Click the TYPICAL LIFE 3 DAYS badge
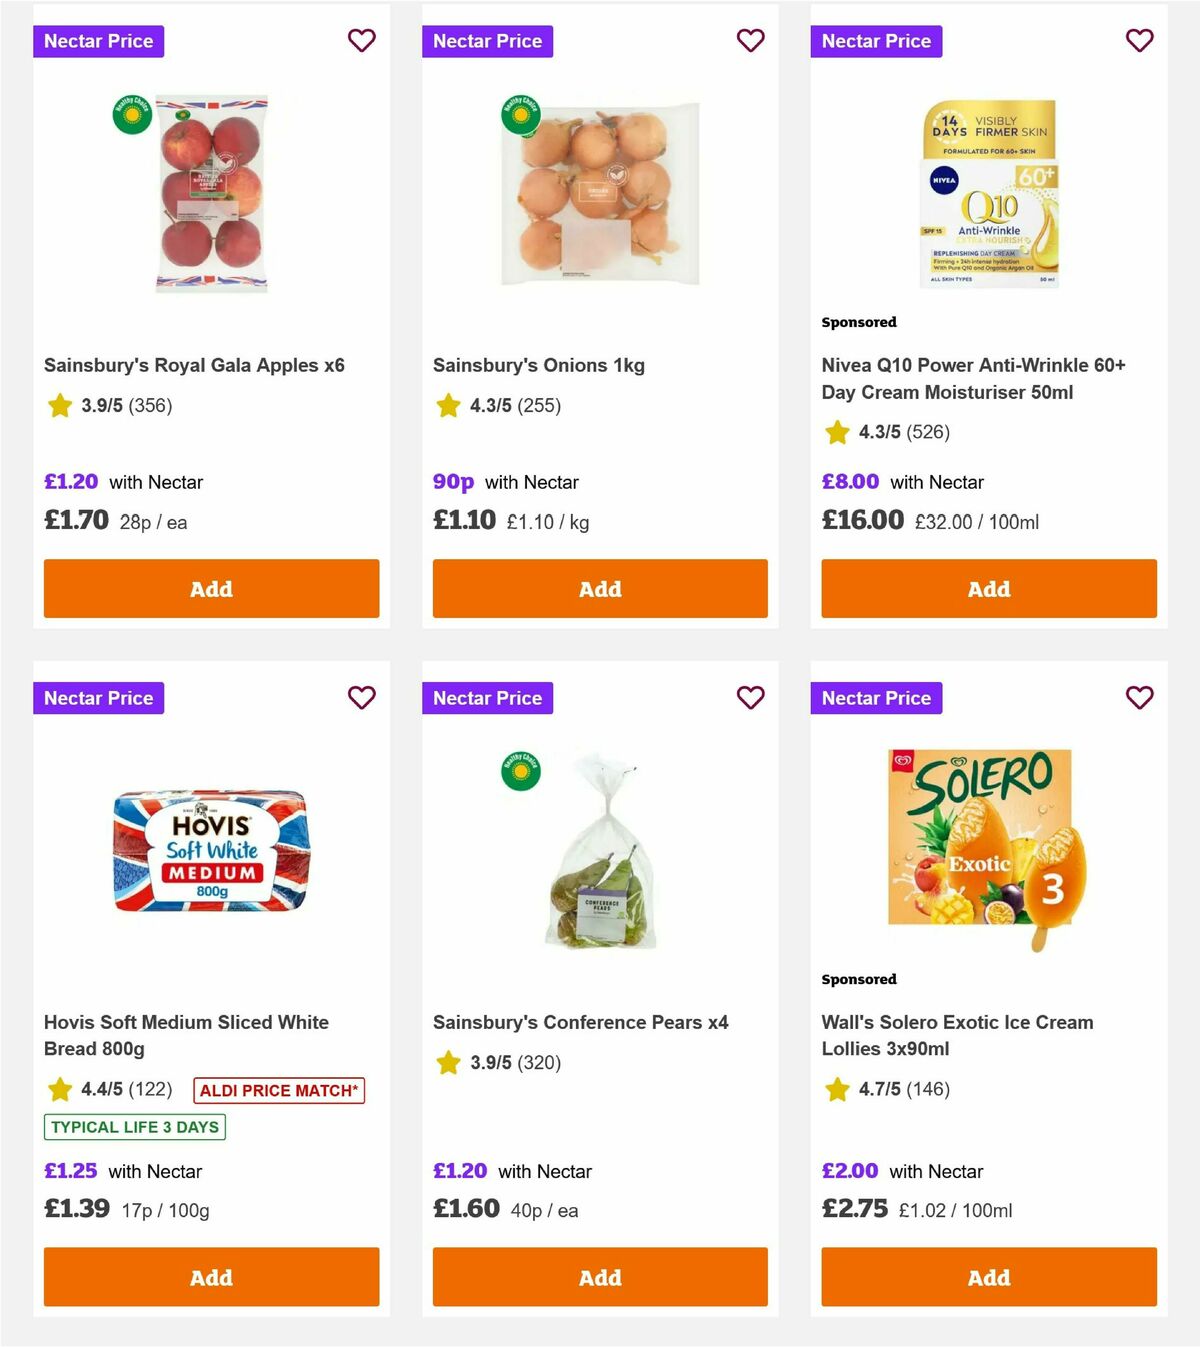Viewport: 1200px width, 1347px height. [134, 1127]
